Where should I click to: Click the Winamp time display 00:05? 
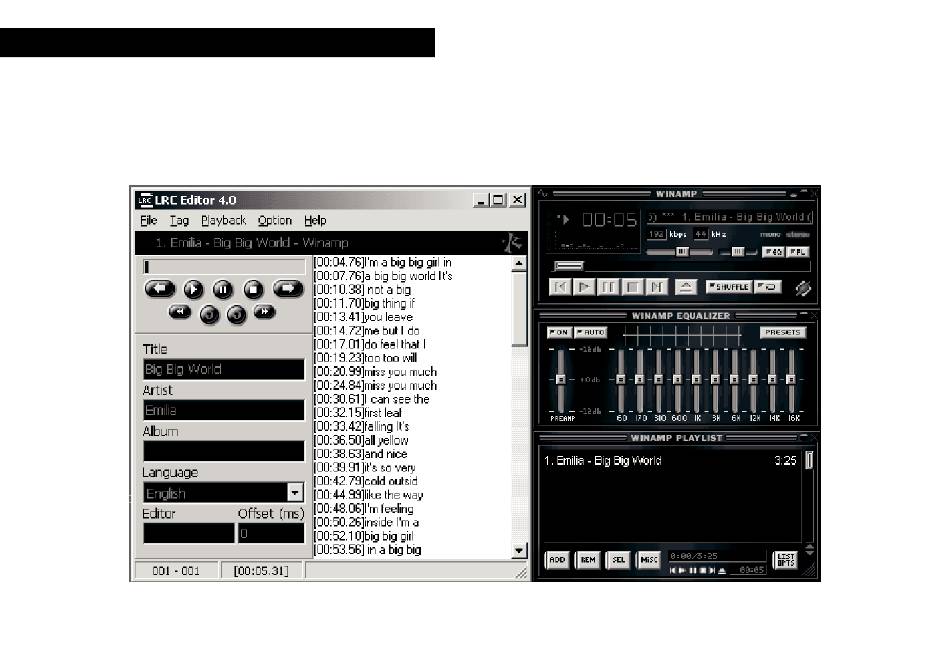coord(609,219)
